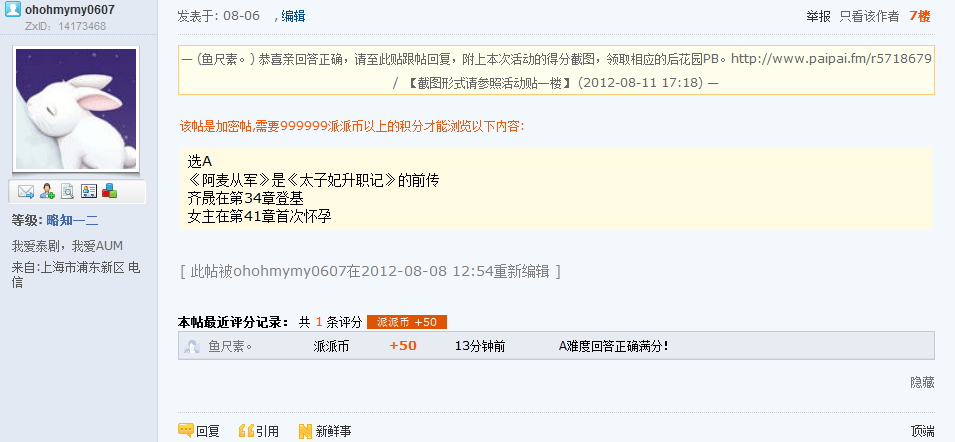The height and width of the screenshot is (442, 955).
Task: View the user profile card icon
Action: [x=89, y=192]
